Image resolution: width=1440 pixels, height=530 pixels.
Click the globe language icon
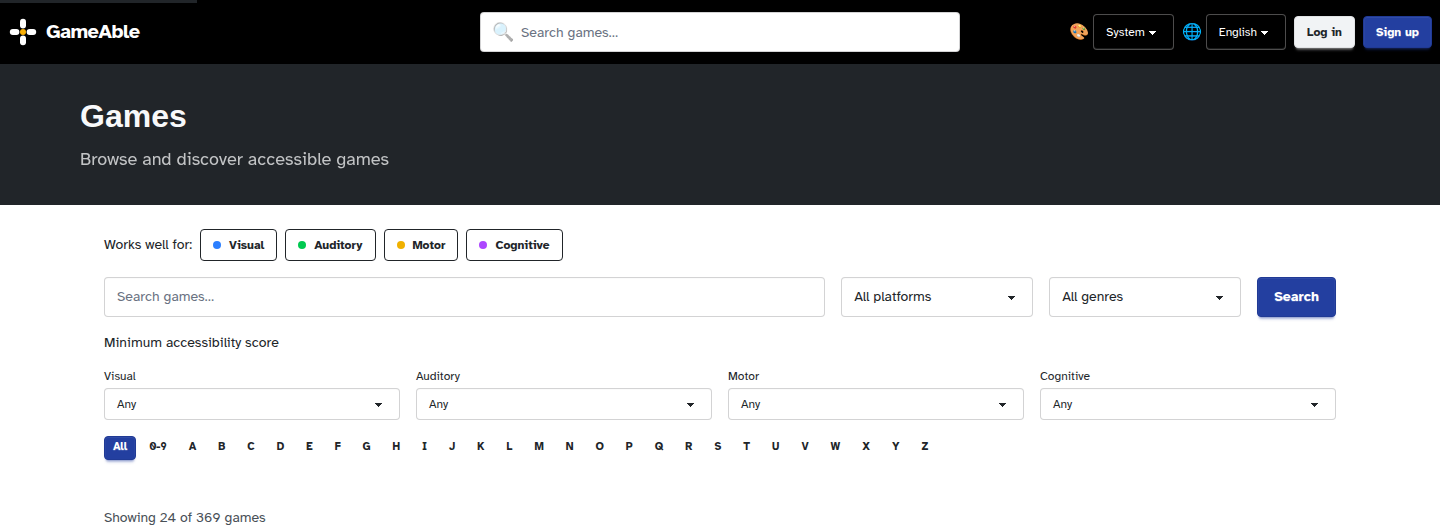pyautogui.click(x=1192, y=32)
